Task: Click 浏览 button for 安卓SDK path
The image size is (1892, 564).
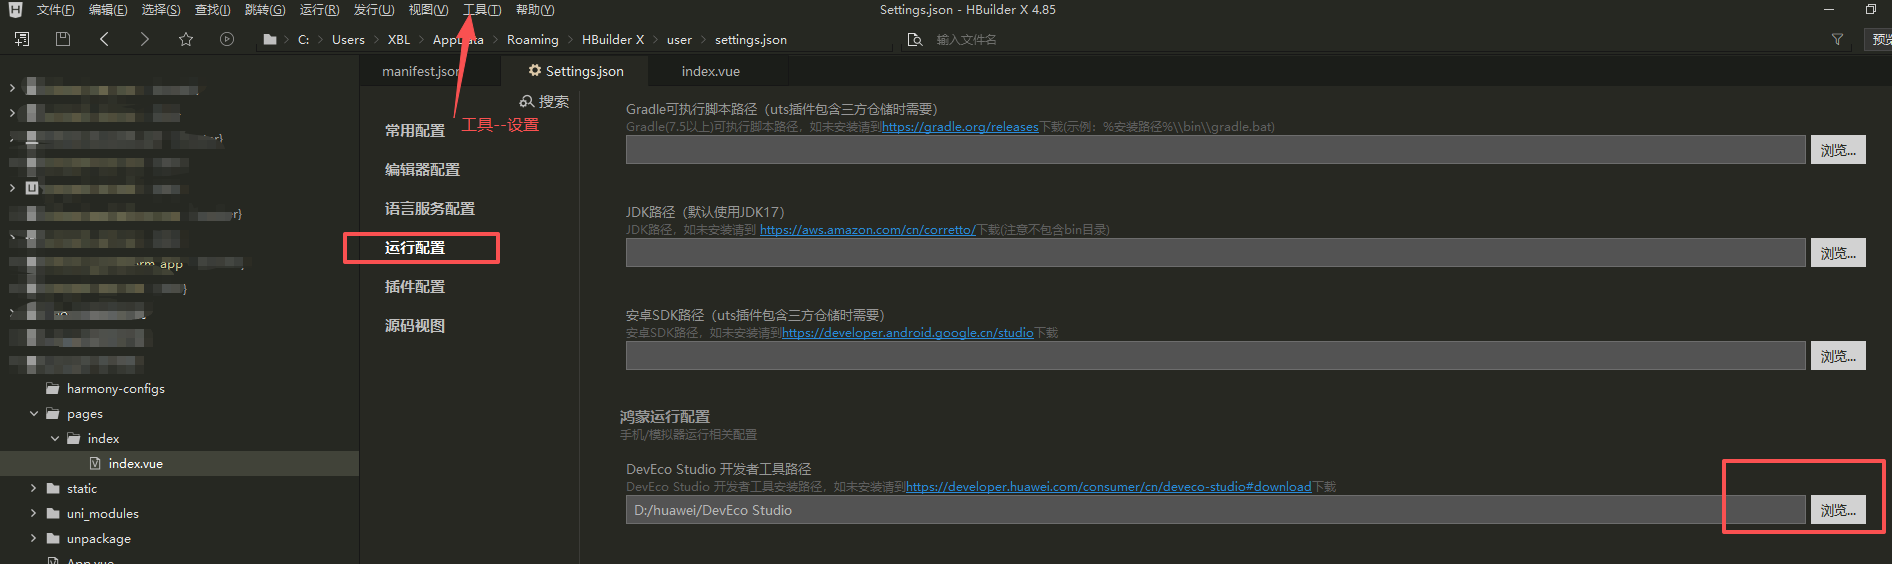Action: [x=1838, y=356]
